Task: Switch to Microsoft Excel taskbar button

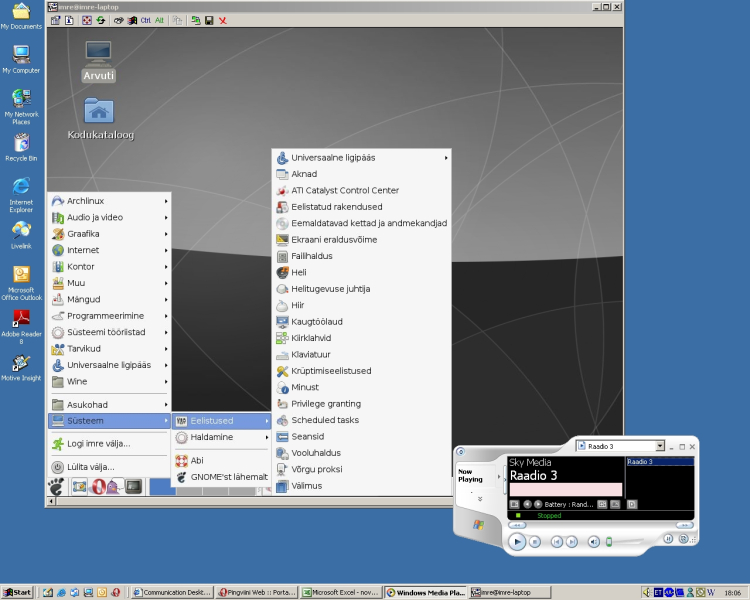Action: point(341,592)
